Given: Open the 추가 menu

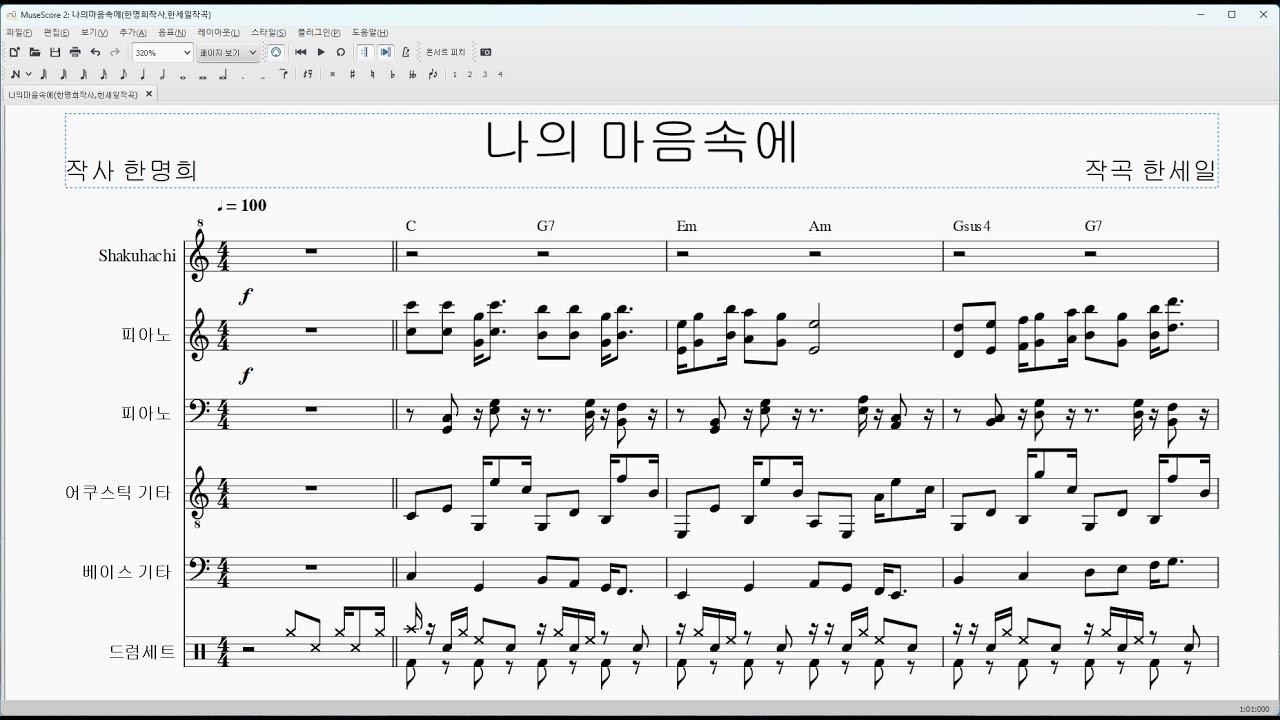Looking at the screenshot, I should point(133,33).
